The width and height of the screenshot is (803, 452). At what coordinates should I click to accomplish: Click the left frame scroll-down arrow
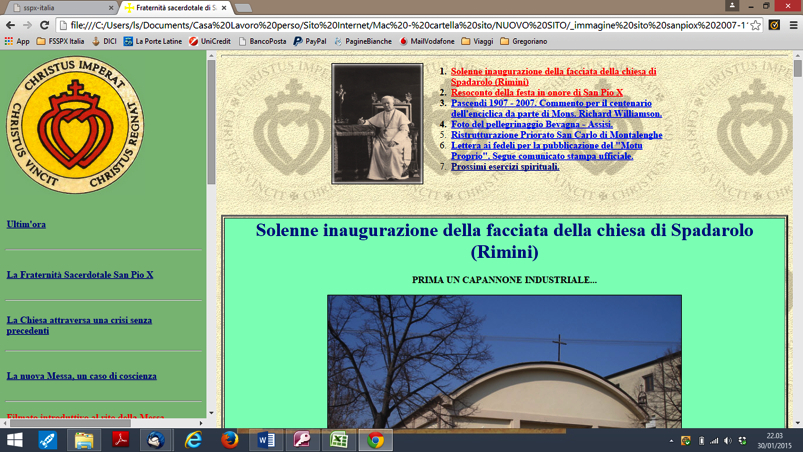pyautogui.click(x=211, y=413)
